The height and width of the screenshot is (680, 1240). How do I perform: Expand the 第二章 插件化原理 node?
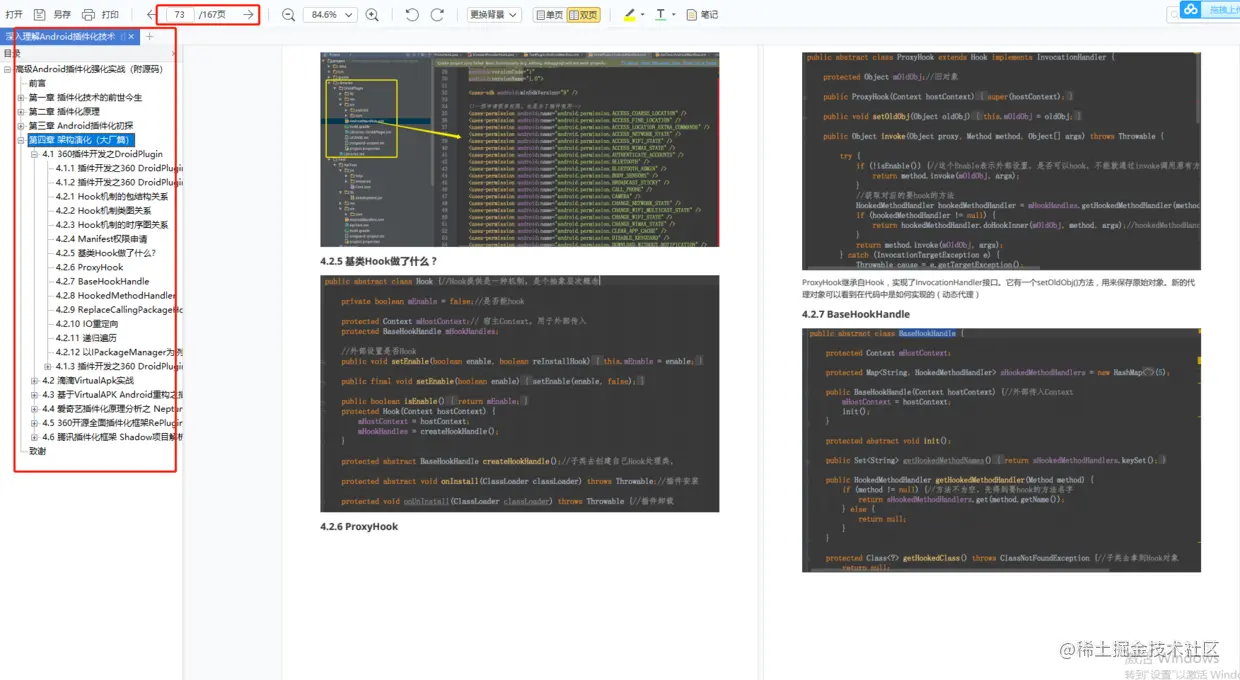[21, 112]
